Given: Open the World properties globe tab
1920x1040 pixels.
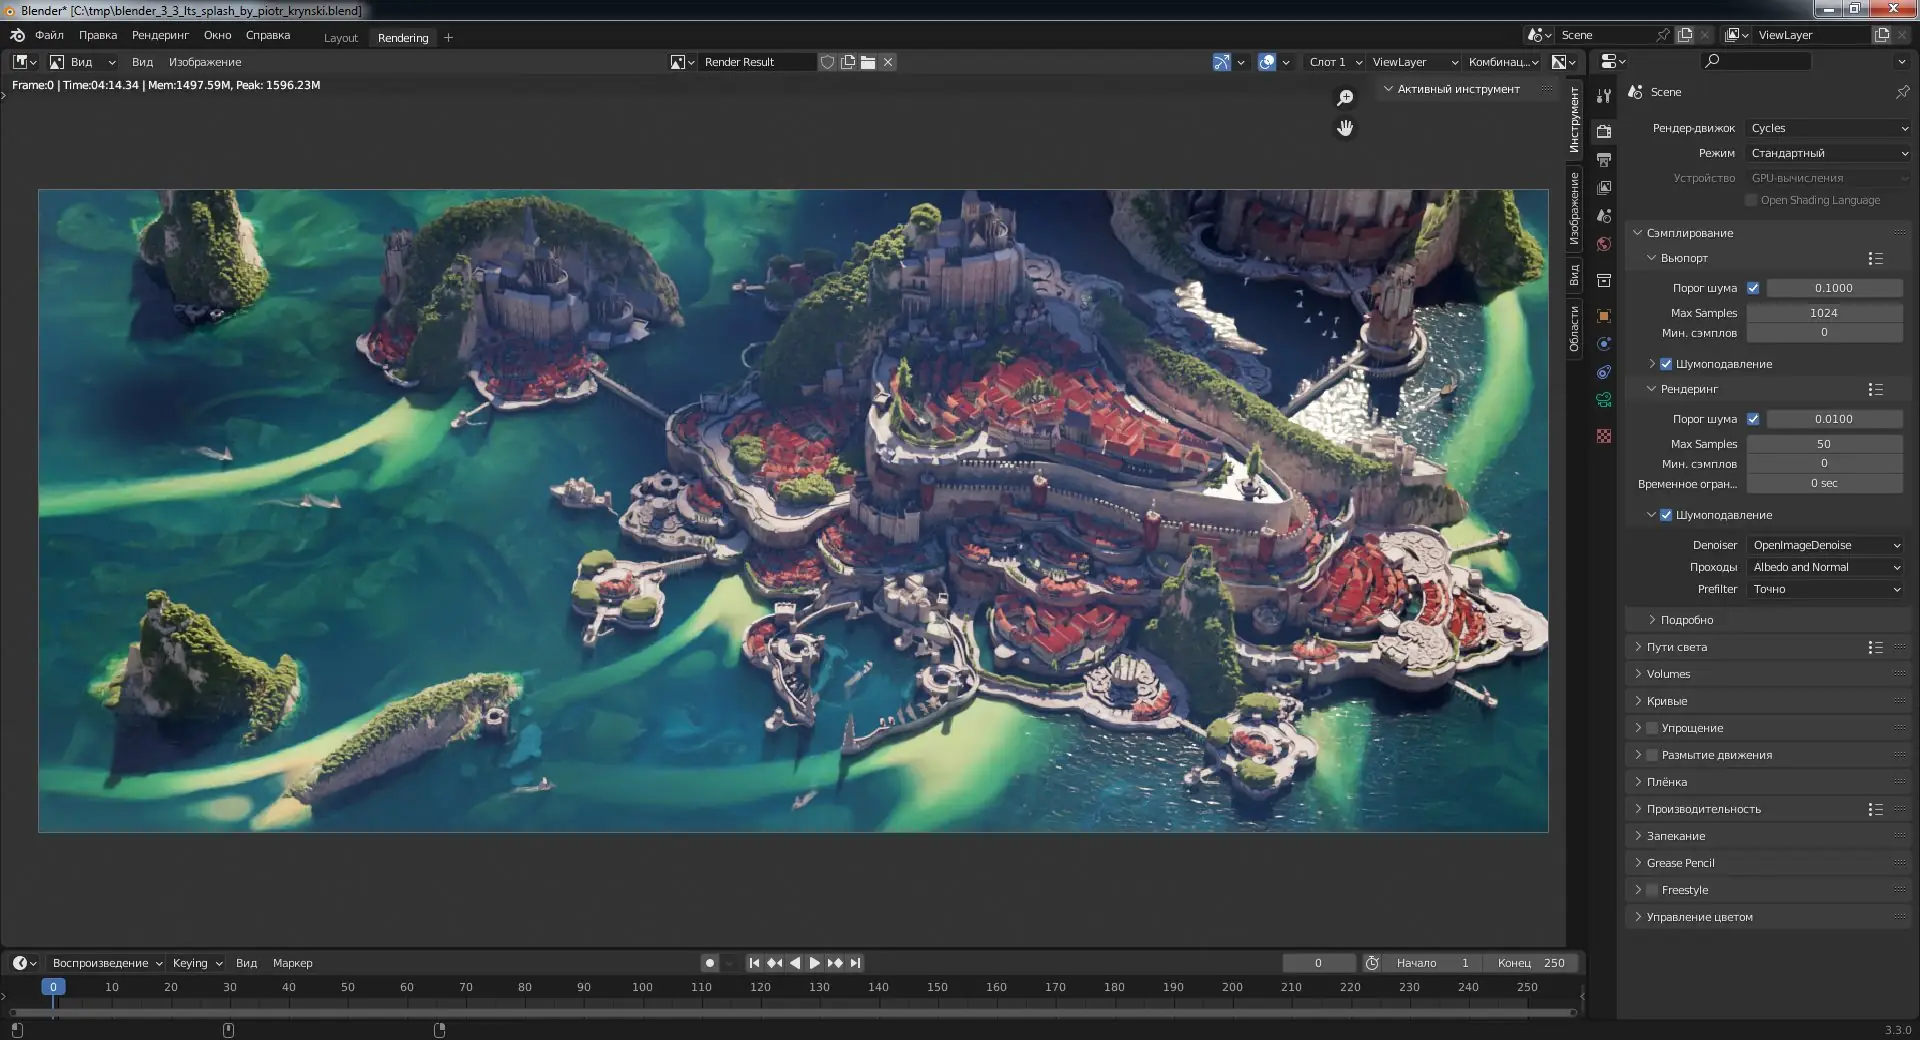Looking at the screenshot, I should tap(1604, 244).
